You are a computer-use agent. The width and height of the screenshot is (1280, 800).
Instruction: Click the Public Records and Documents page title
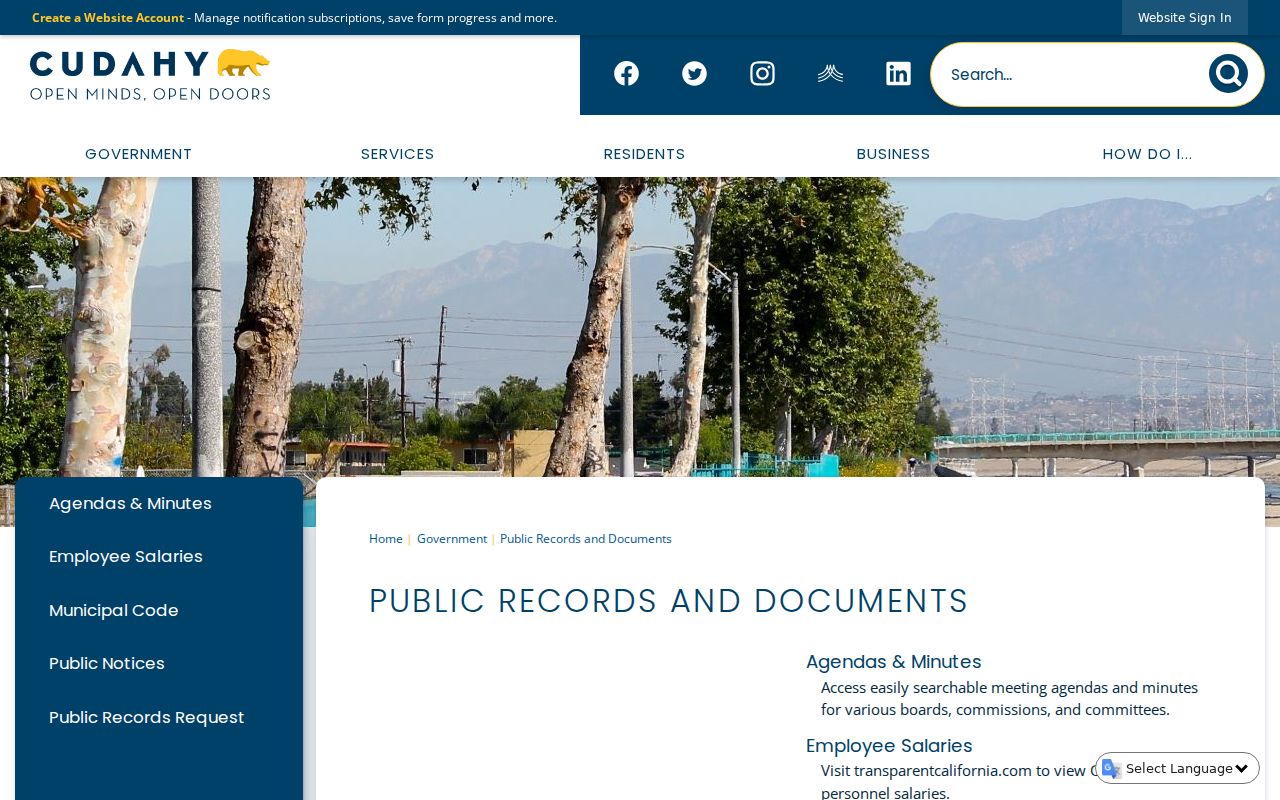(x=668, y=601)
